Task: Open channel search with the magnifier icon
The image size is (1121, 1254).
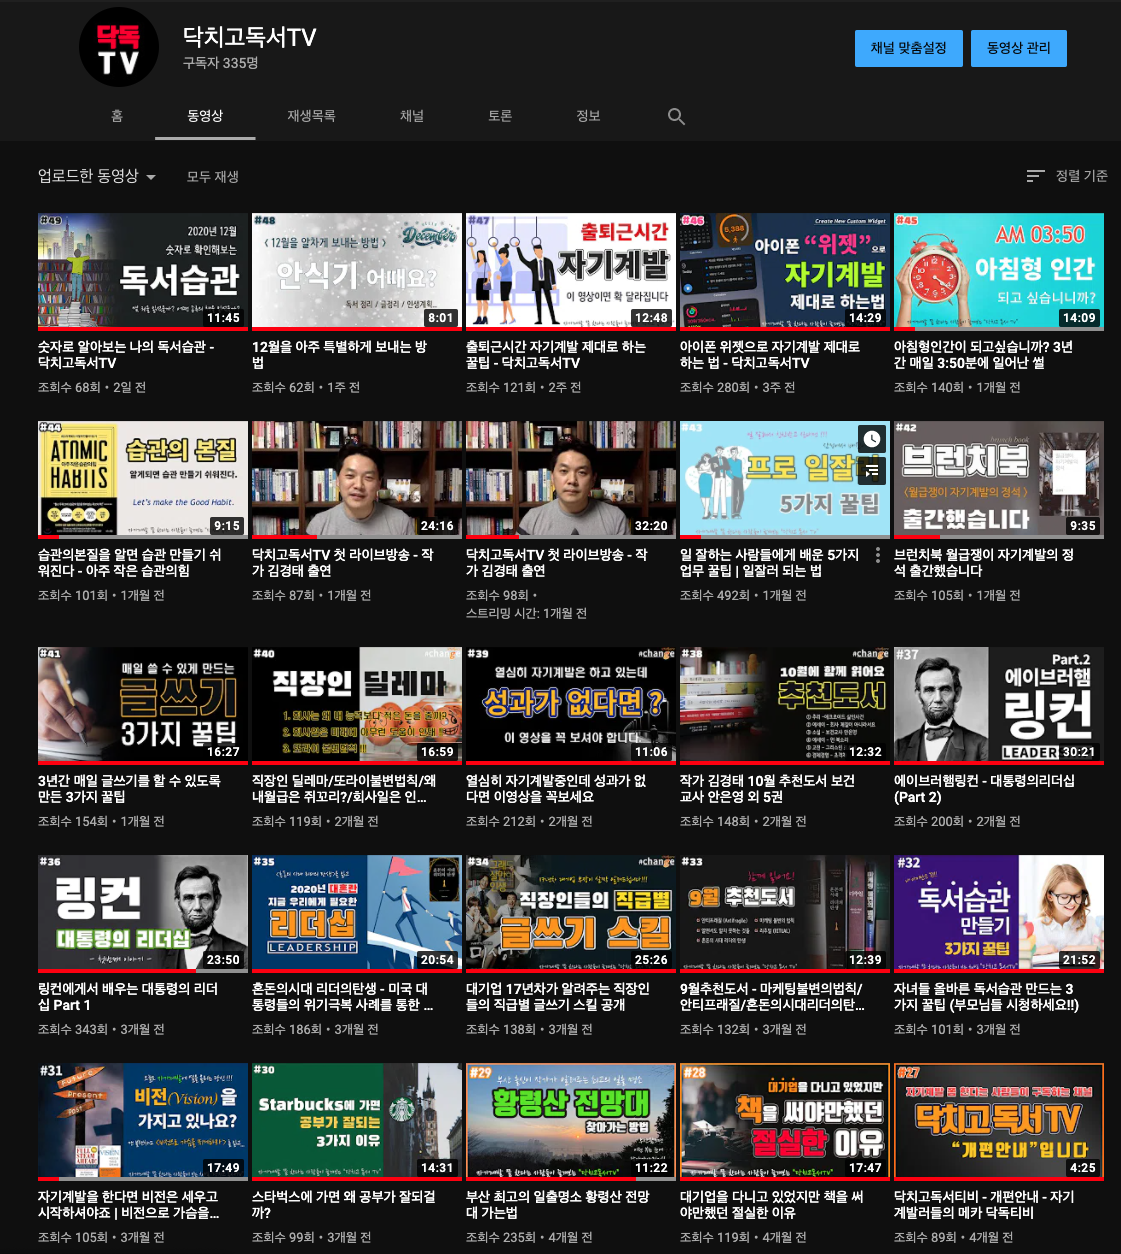Action: pos(676,116)
